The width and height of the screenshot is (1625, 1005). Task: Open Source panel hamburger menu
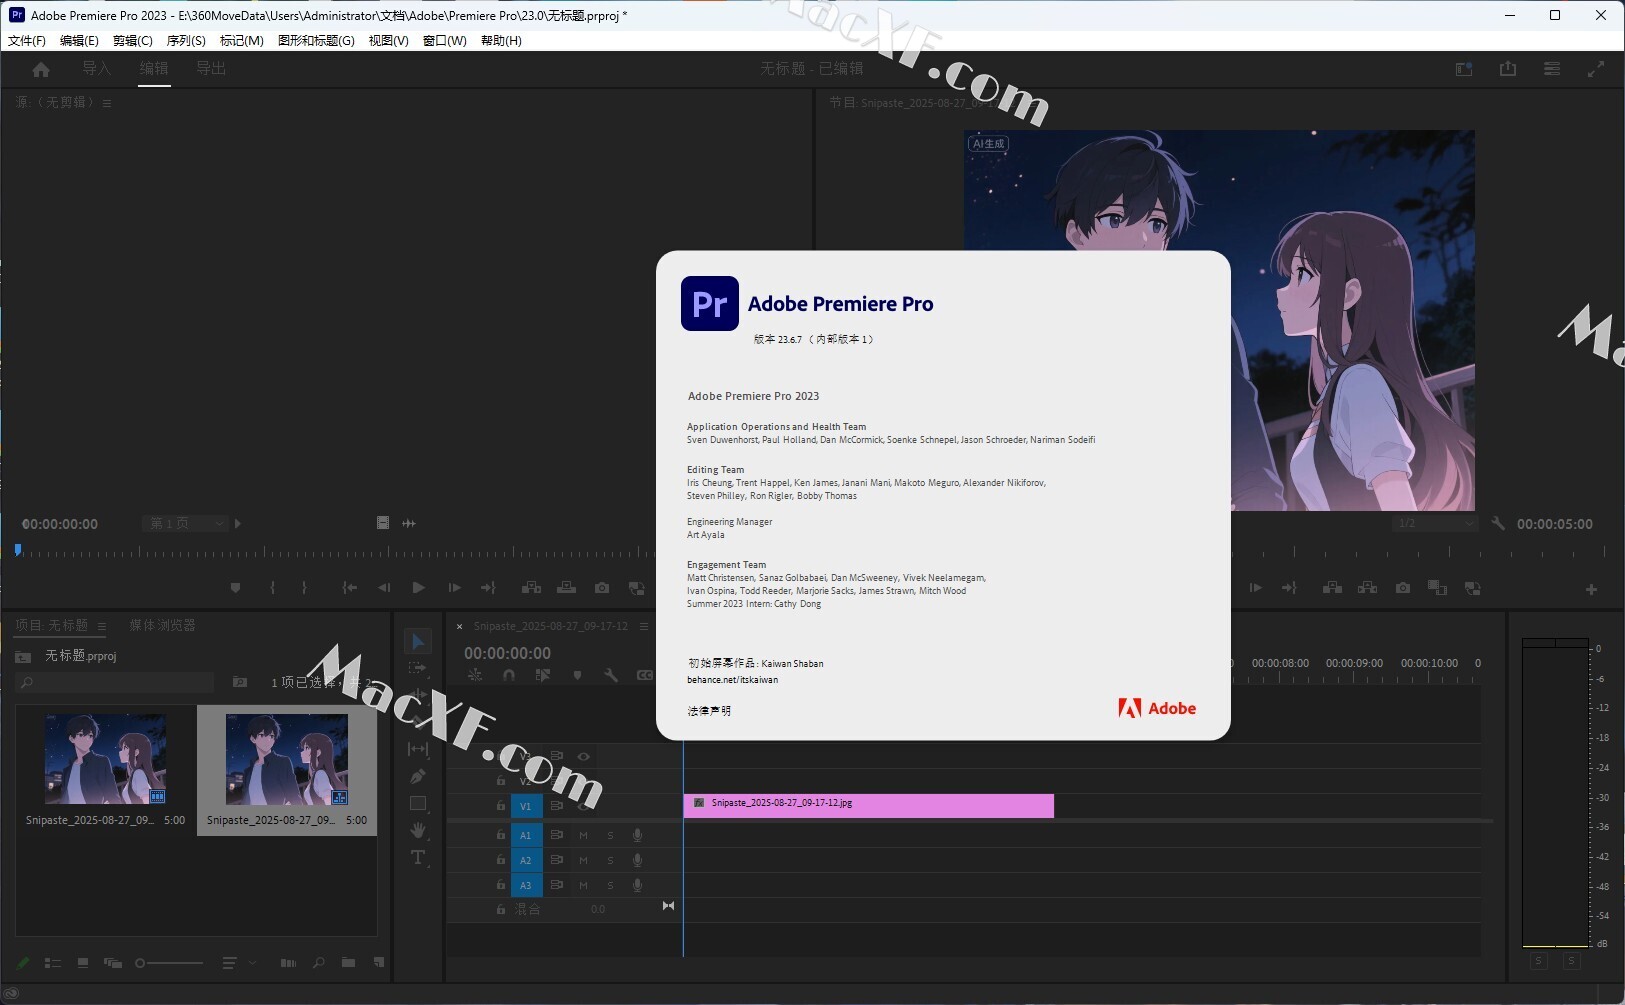click(107, 103)
